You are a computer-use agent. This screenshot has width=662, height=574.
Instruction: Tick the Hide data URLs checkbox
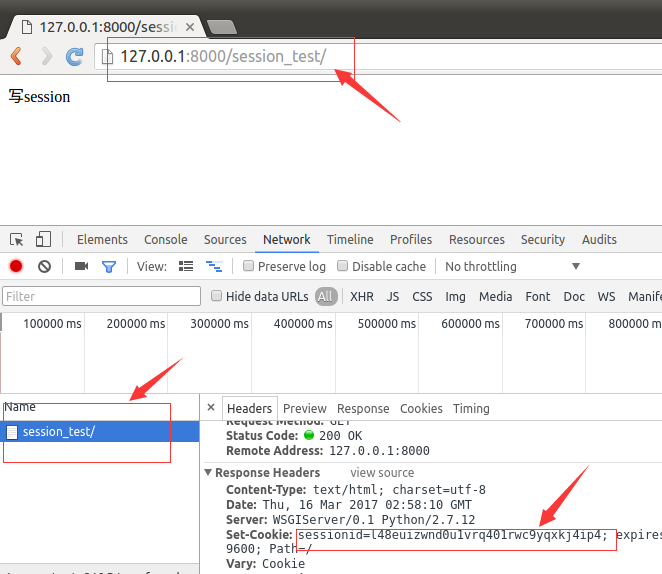point(217,297)
